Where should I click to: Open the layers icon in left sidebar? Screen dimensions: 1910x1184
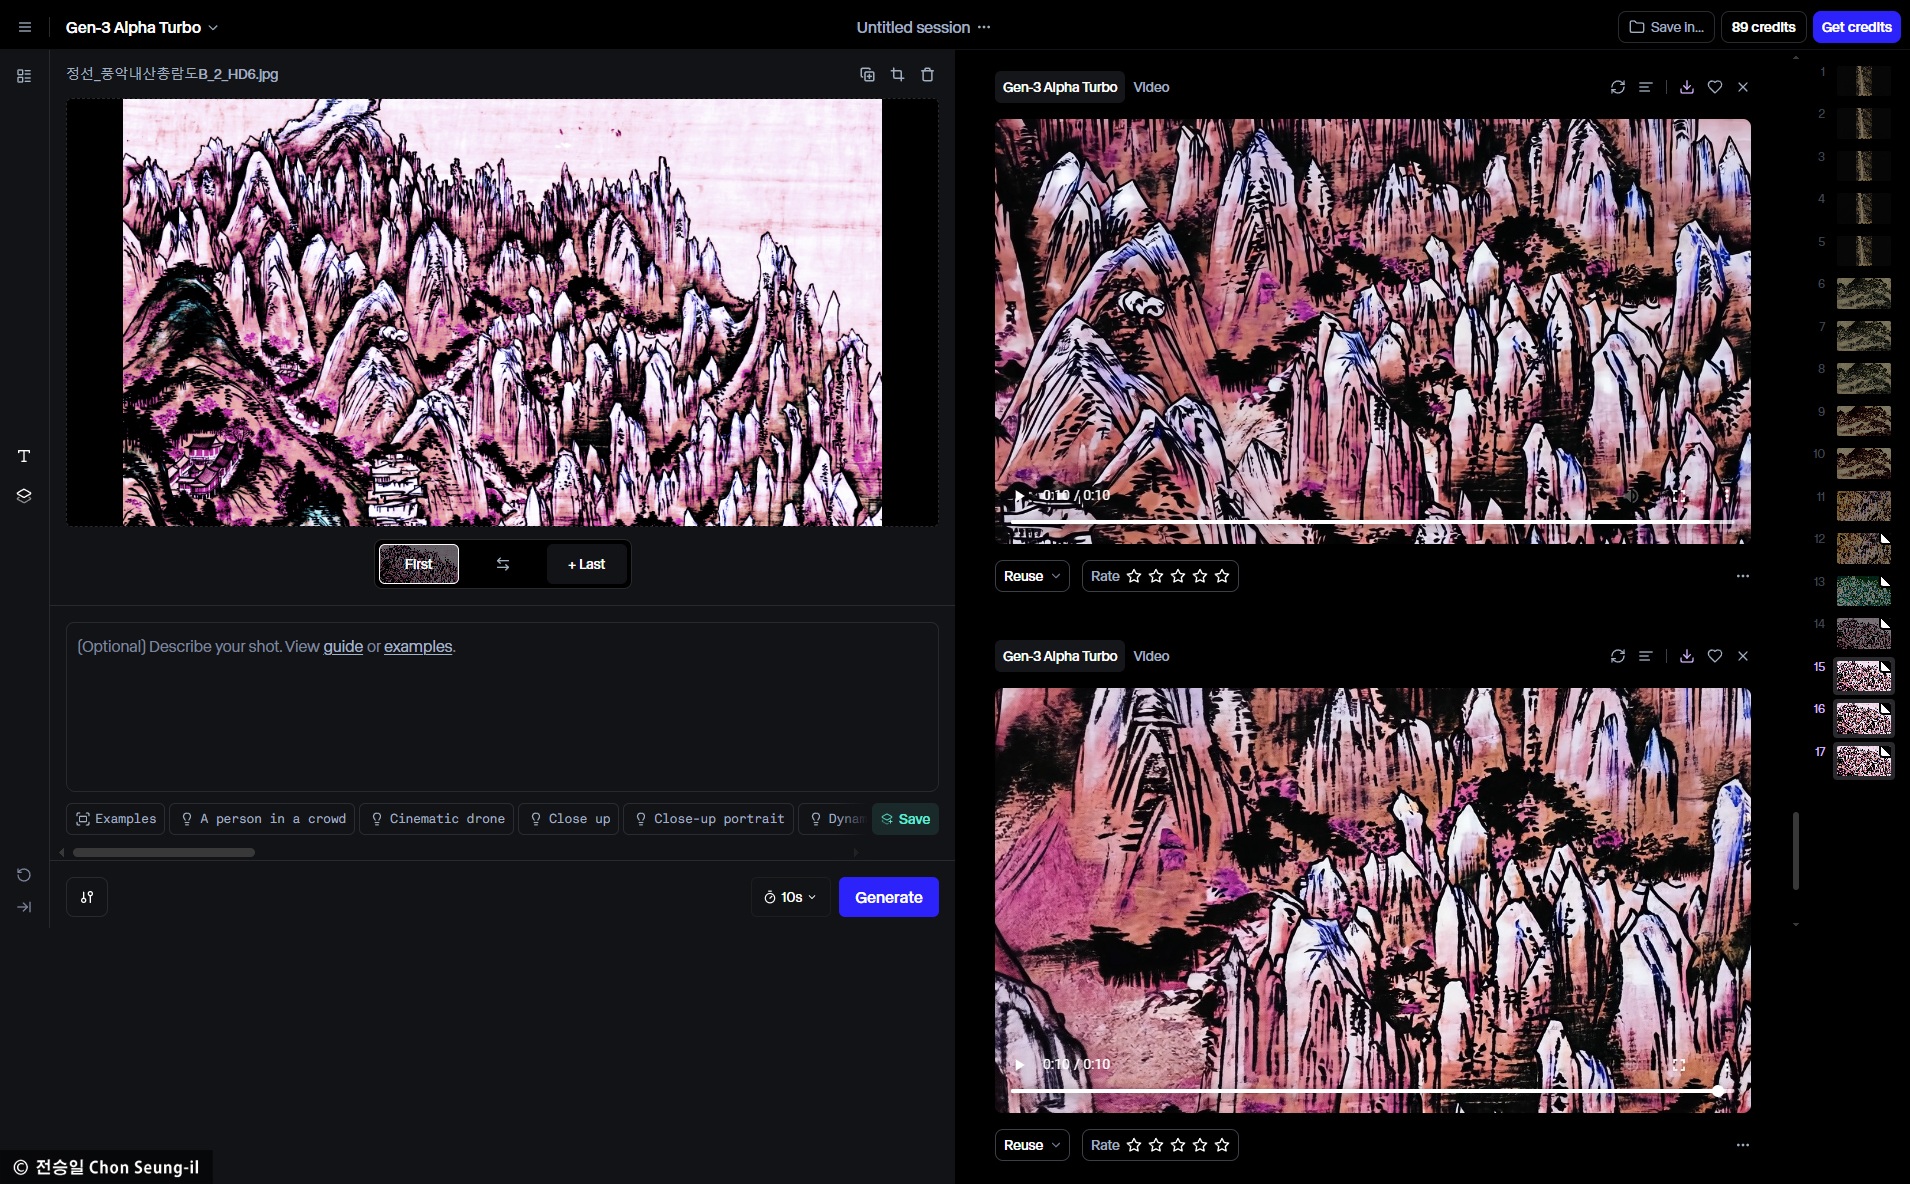[24, 496]
